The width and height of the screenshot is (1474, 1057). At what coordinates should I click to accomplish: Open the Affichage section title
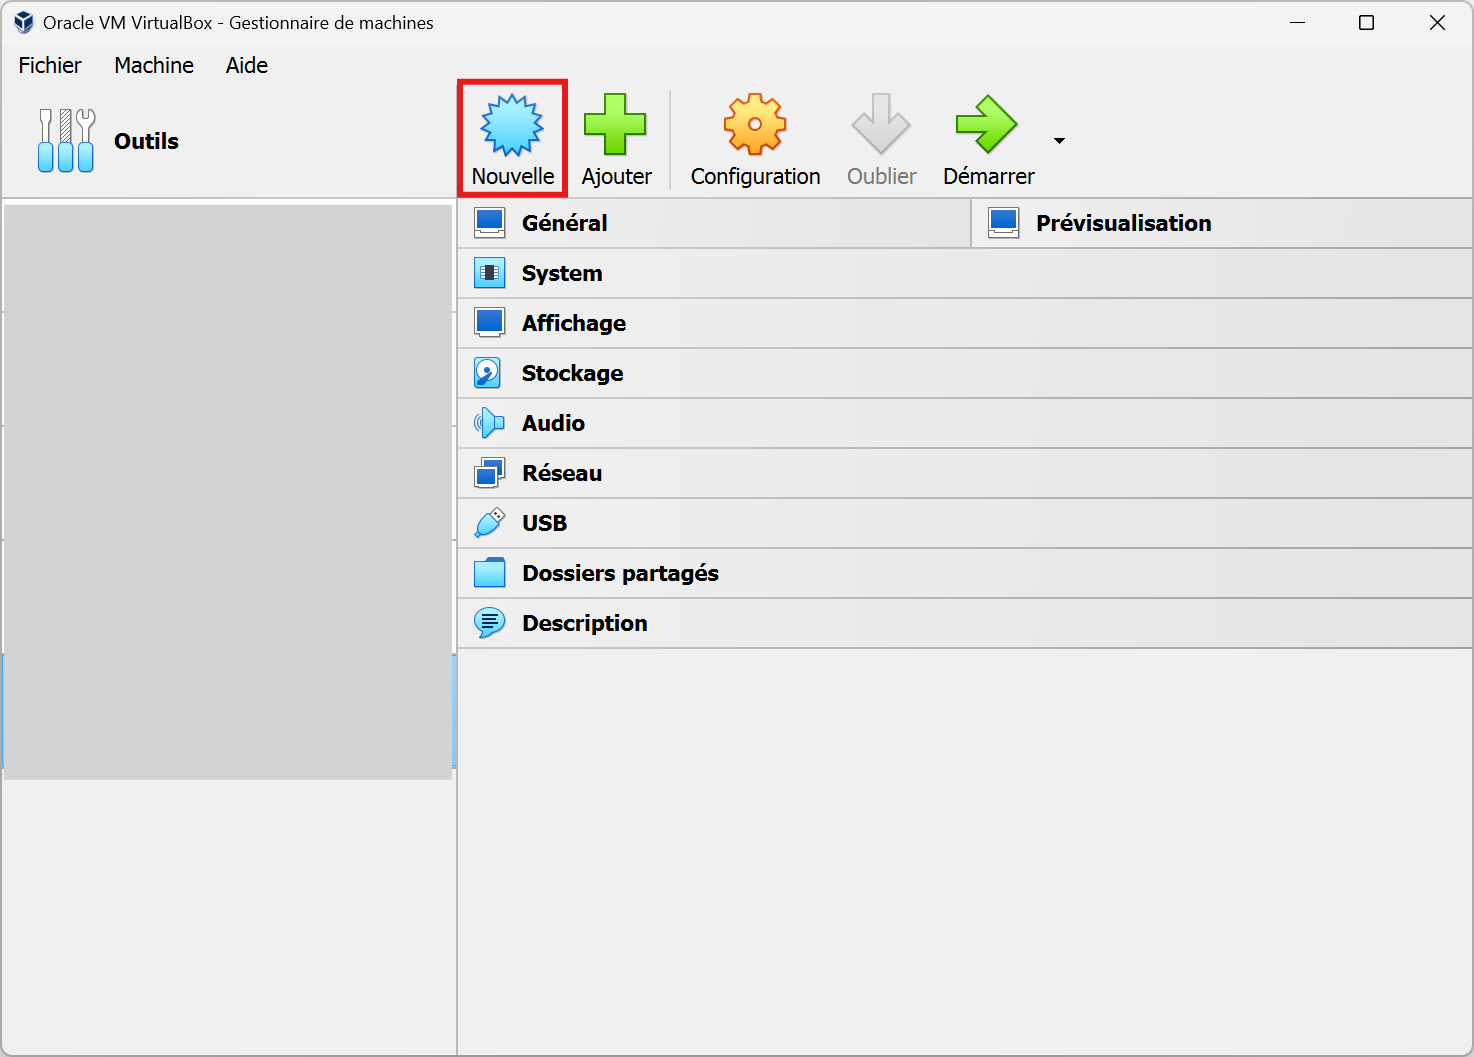(x=574, y=323)
